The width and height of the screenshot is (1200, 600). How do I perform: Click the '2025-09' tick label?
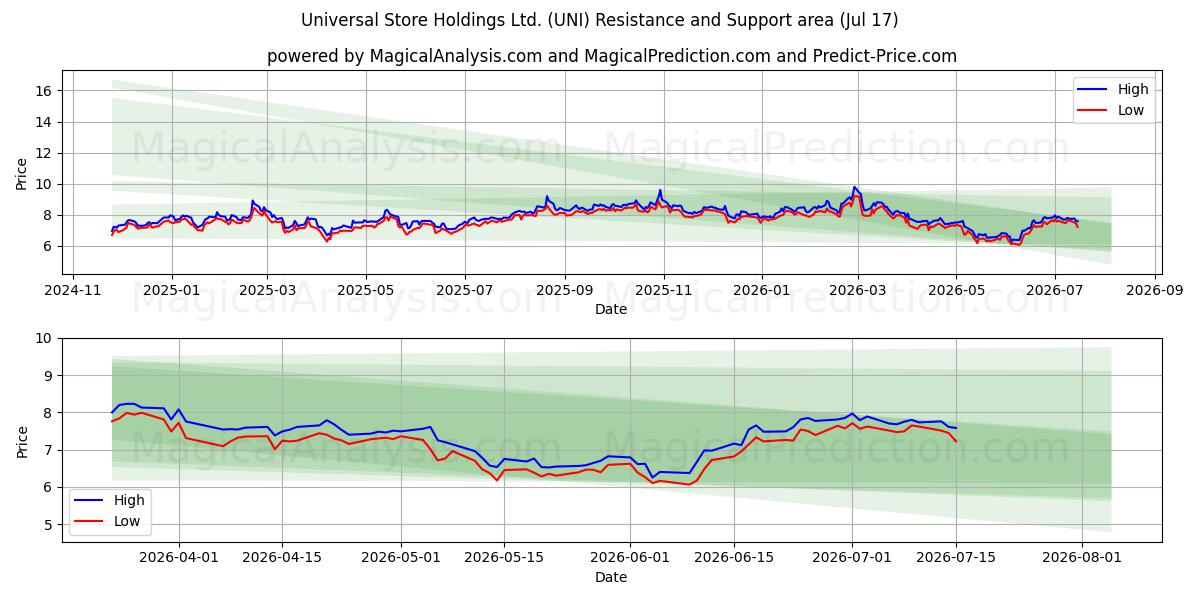tap(564, 289)
